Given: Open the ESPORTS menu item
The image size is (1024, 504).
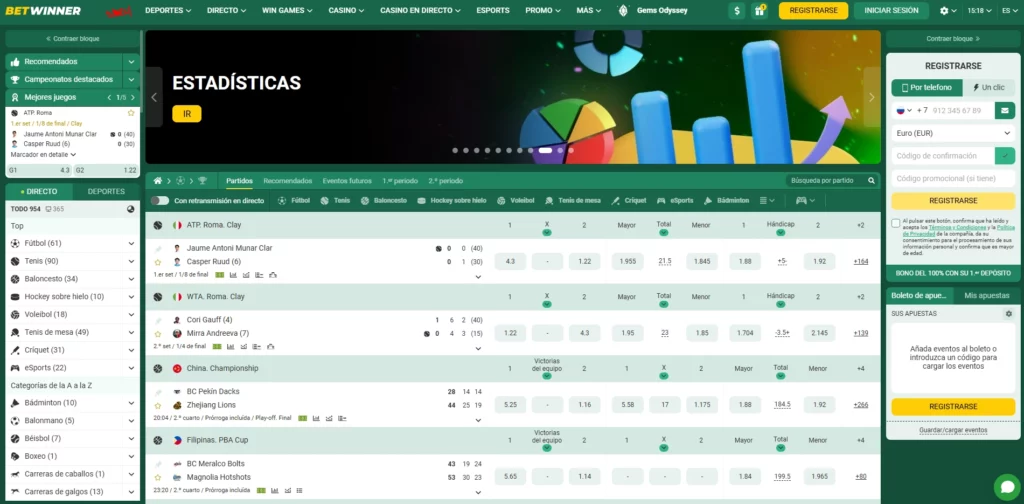Looking at the screenshot, I should (x=493, y=10).
